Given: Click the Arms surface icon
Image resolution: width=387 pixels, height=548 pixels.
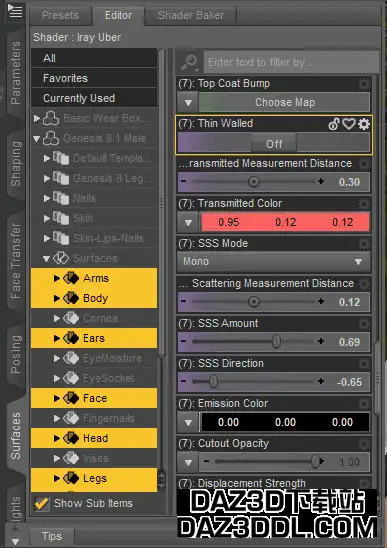Looking at the screenshot, I should (x=71, y=278).
